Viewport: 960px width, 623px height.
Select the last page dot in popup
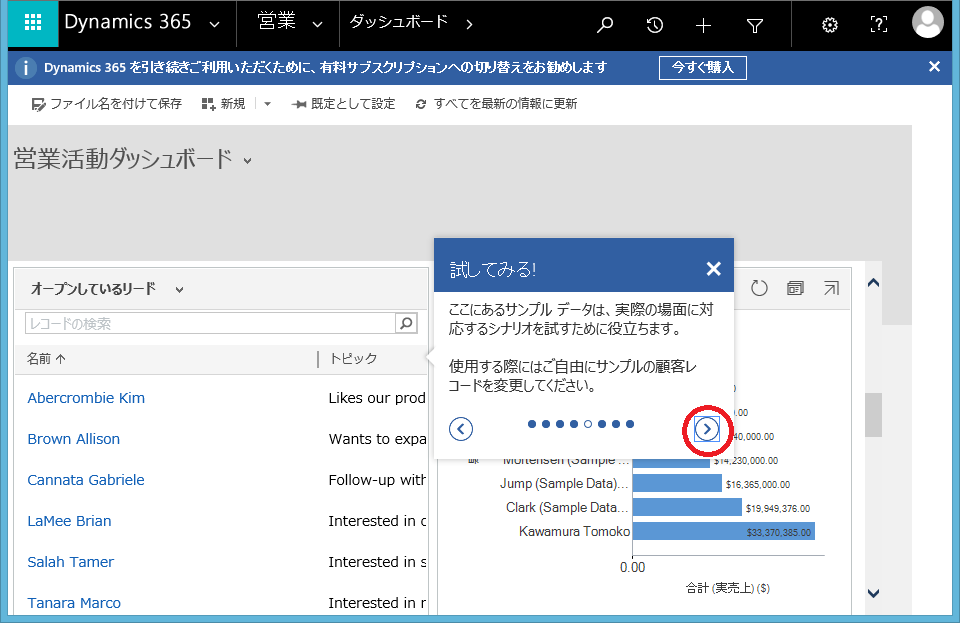630,424
